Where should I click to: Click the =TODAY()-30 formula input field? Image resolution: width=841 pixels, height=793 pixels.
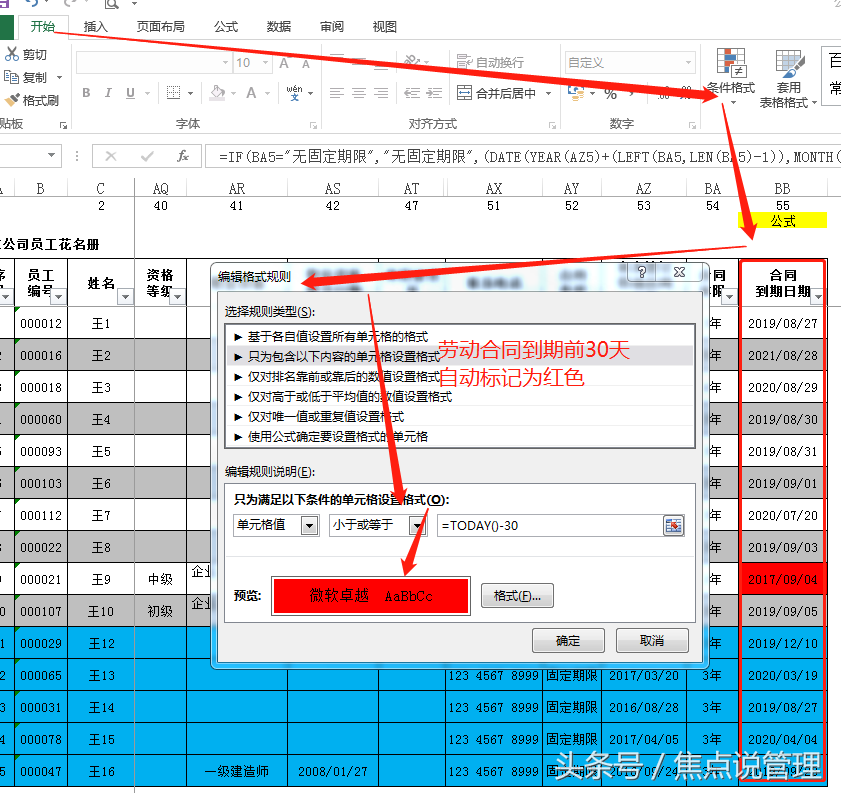point(550,525)
